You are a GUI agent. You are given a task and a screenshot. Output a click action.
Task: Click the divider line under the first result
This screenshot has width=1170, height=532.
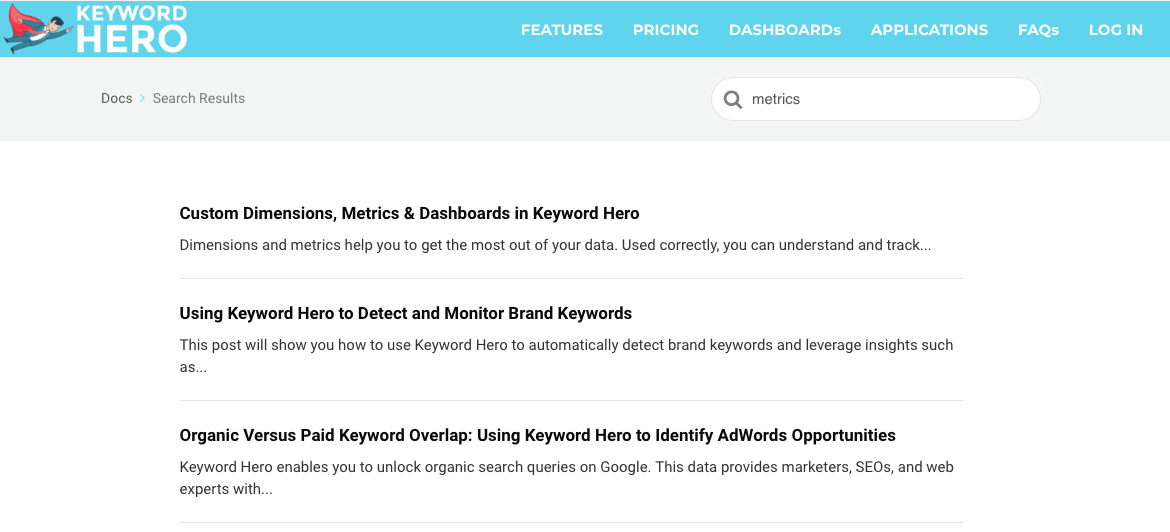pos(571,278)
